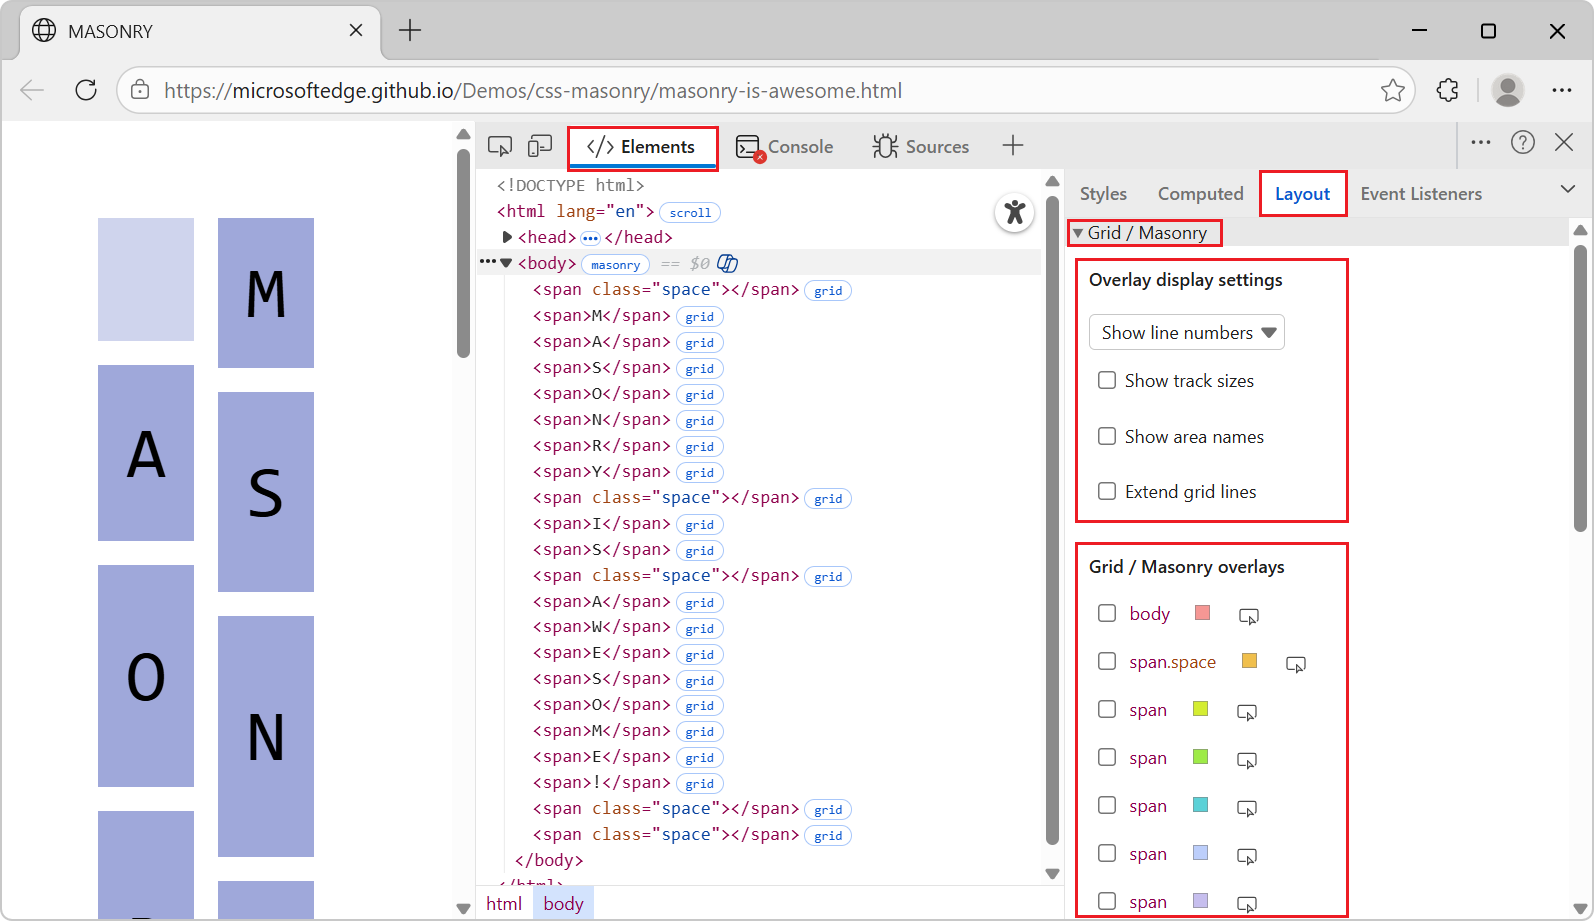The image size is (1594, 921).
Task: Open the Show line numbers dropdown
Action: 1187,333
